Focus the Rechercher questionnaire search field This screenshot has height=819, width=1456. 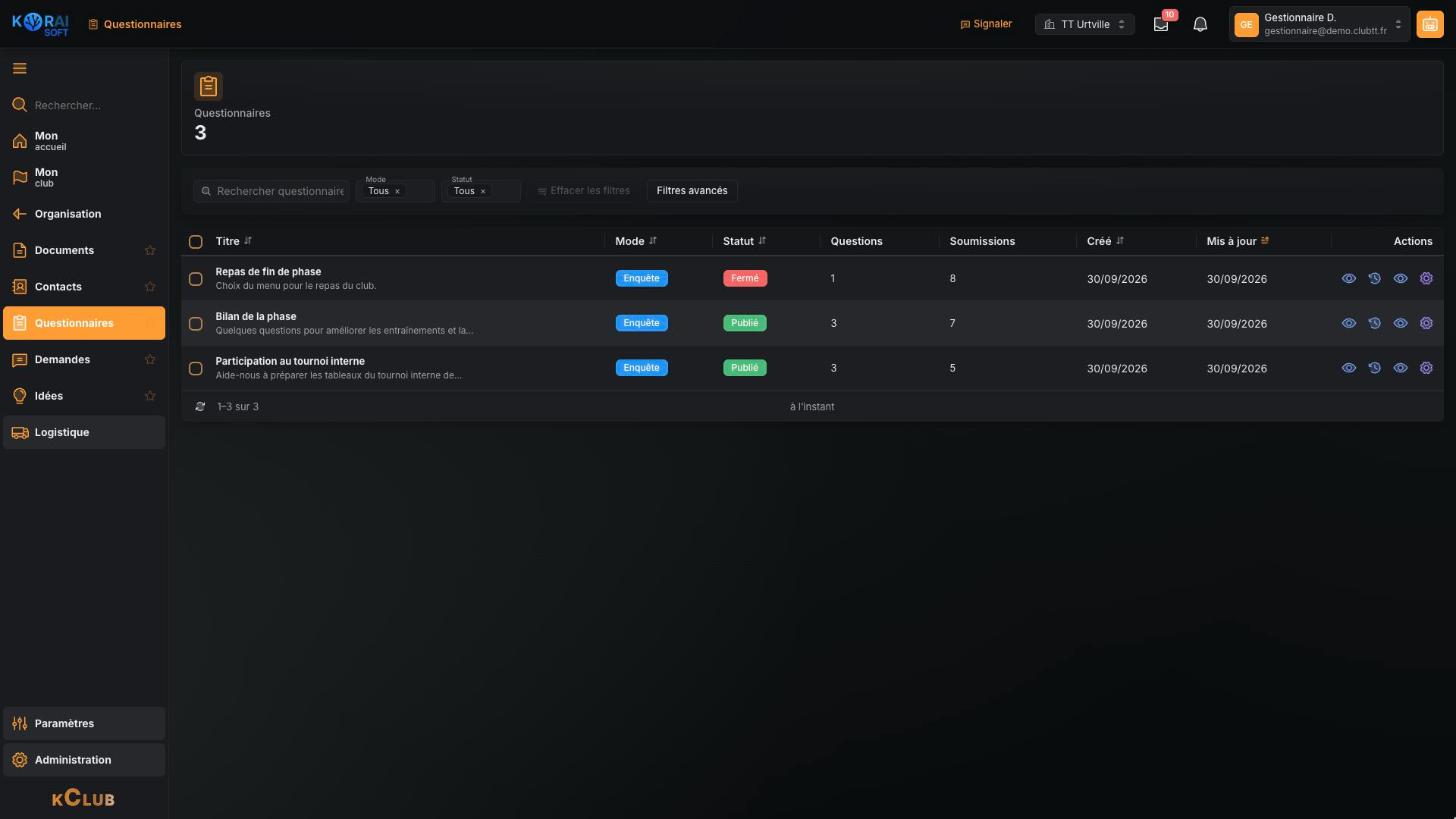(x=272, y=191)
